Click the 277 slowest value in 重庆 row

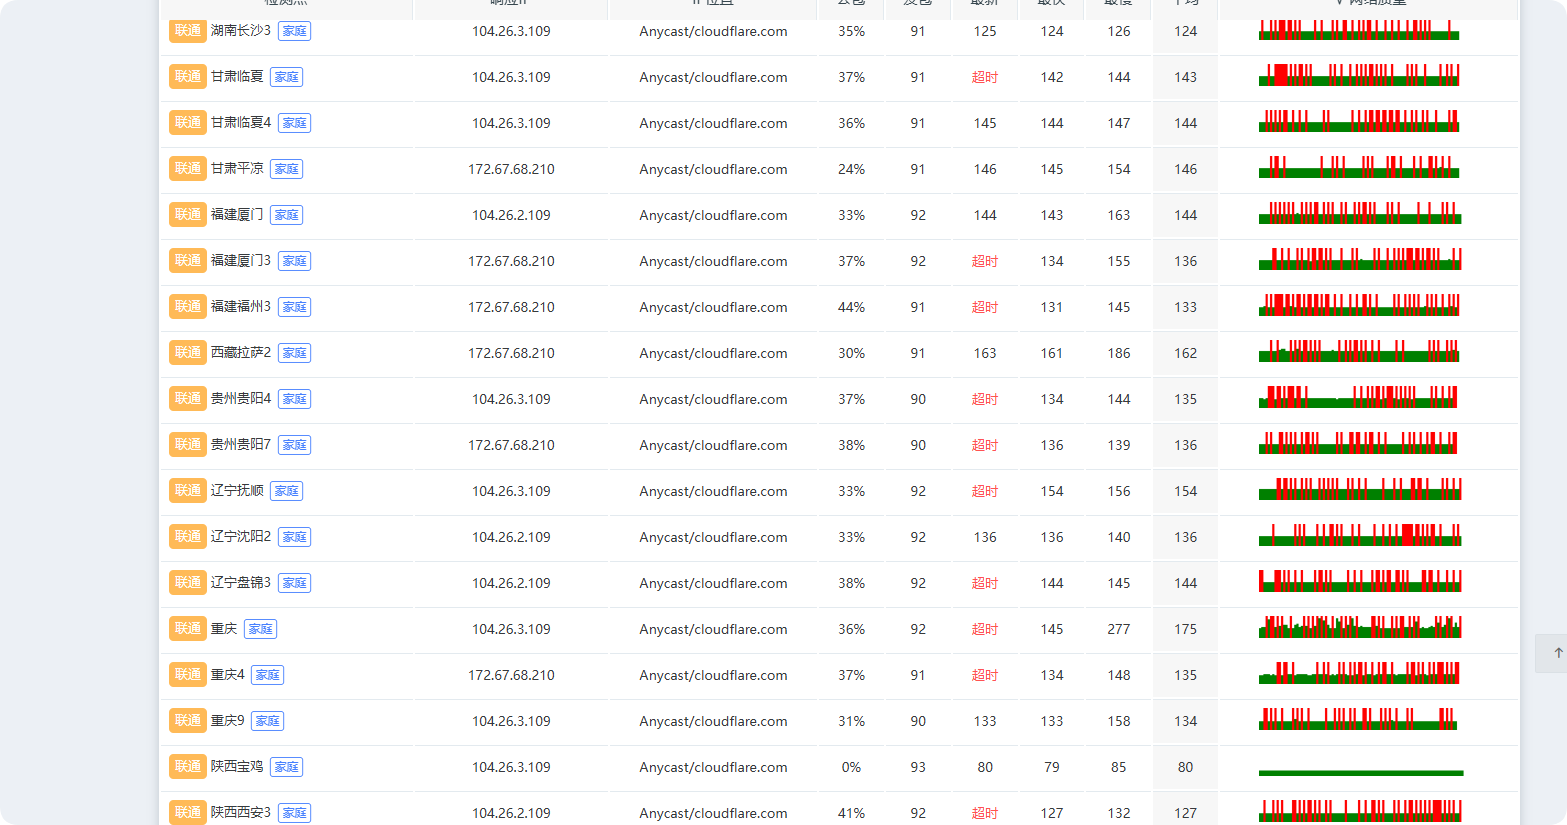coord(1119,629)
